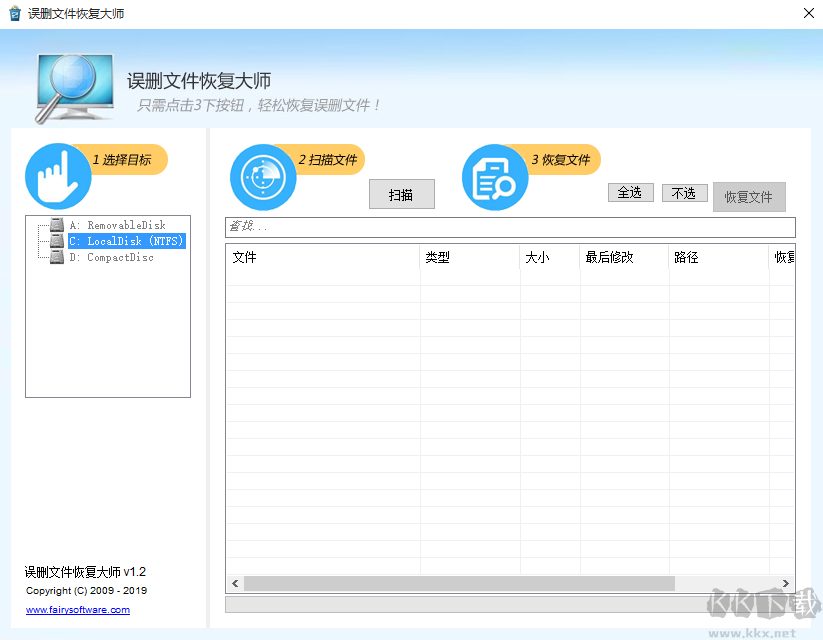Click inside the 查找 search field
Screen dimensions: 823x640
pyautogui.click(x=400, y=227)
